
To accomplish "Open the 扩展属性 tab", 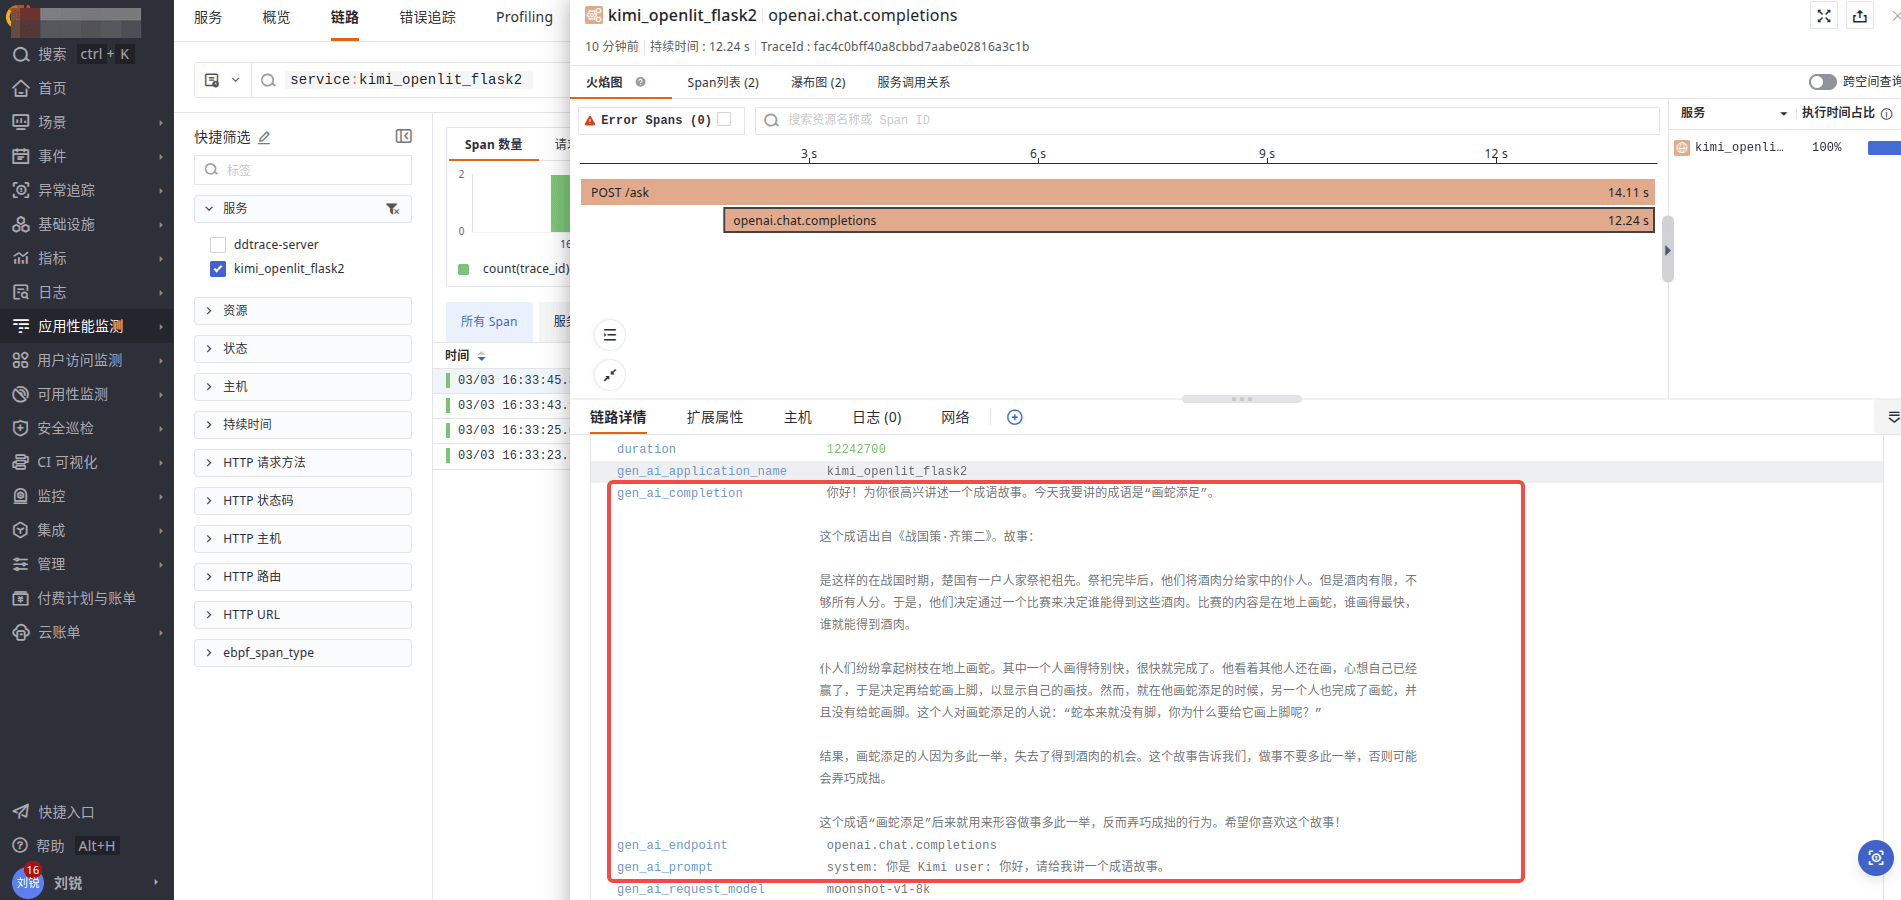I will [714, 418].
